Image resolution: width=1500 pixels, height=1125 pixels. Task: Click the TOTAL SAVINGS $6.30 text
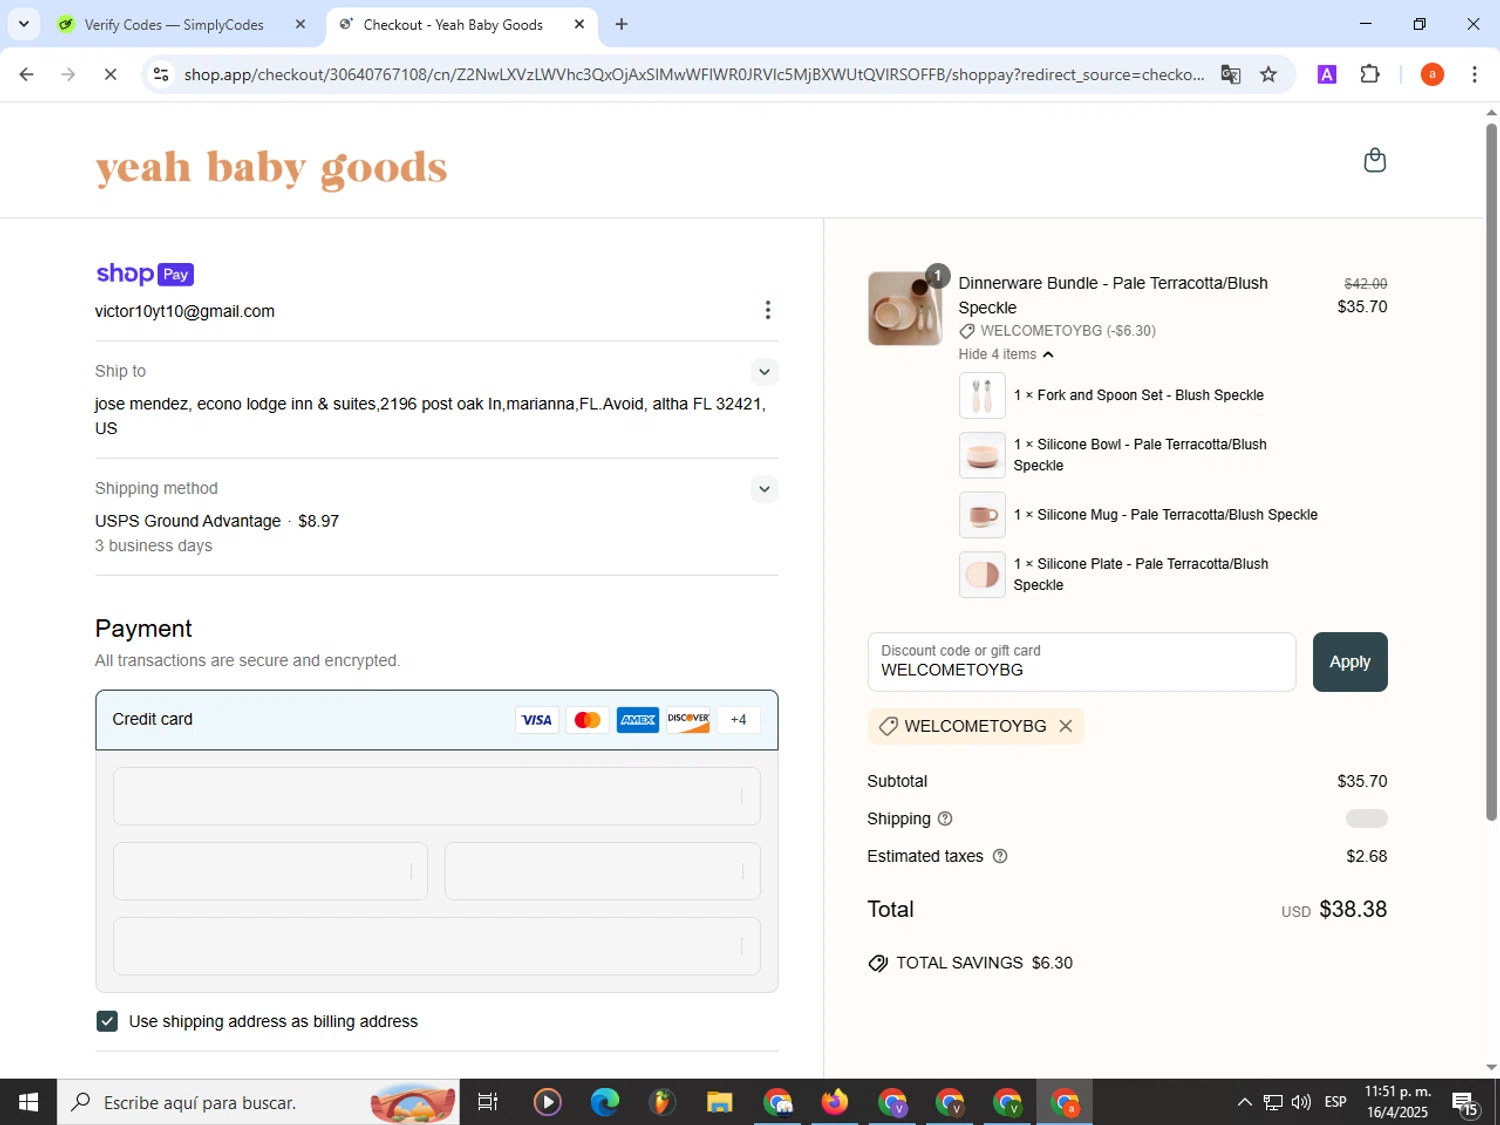coord(984,963)
